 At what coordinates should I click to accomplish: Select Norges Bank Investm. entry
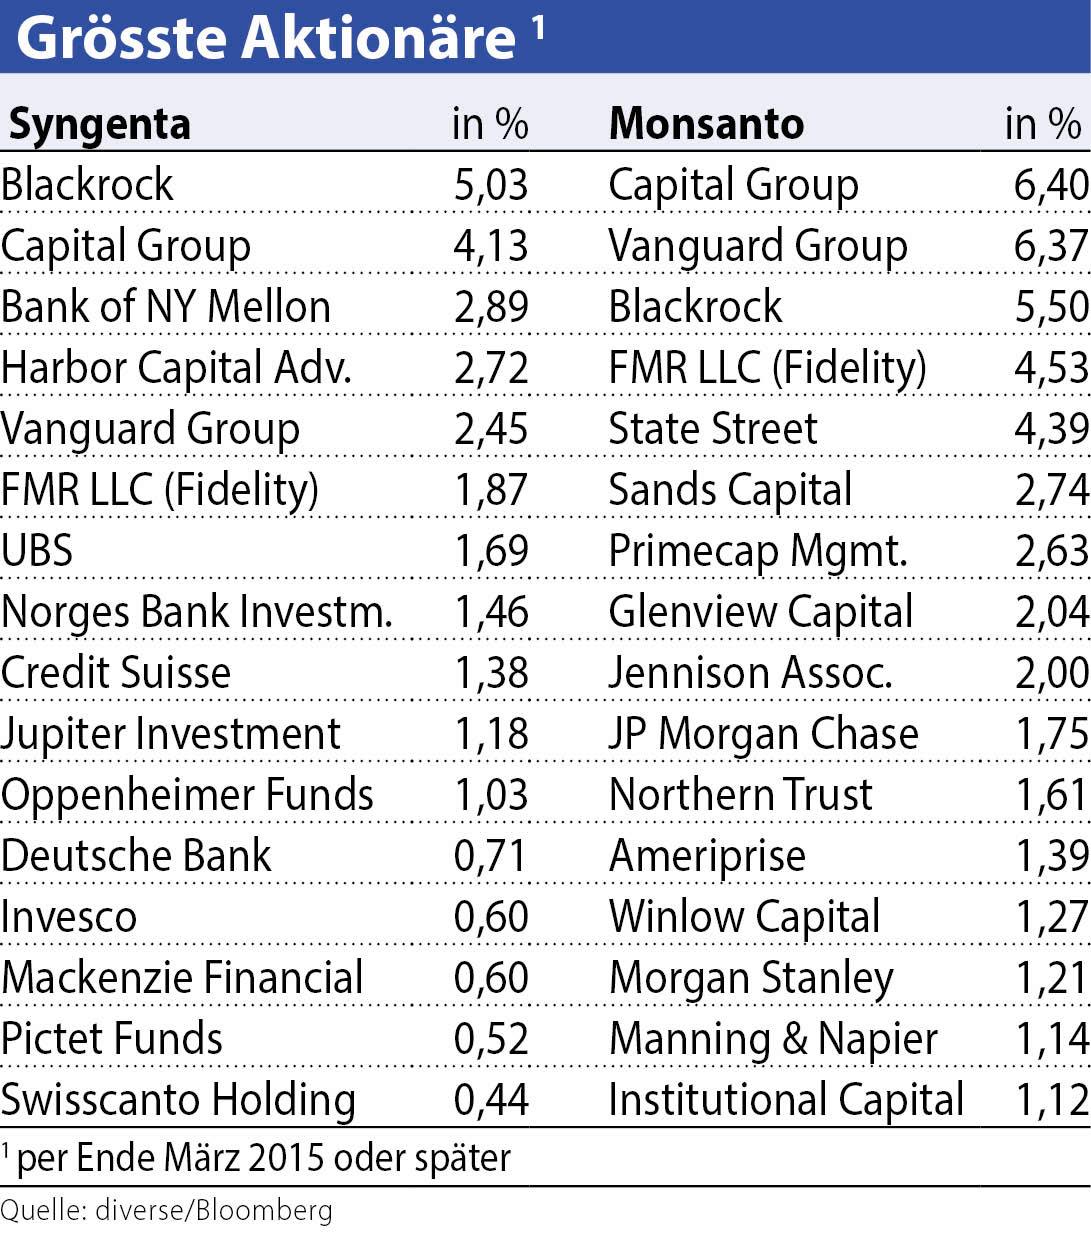pyautogui.click(x=197, y=612)
